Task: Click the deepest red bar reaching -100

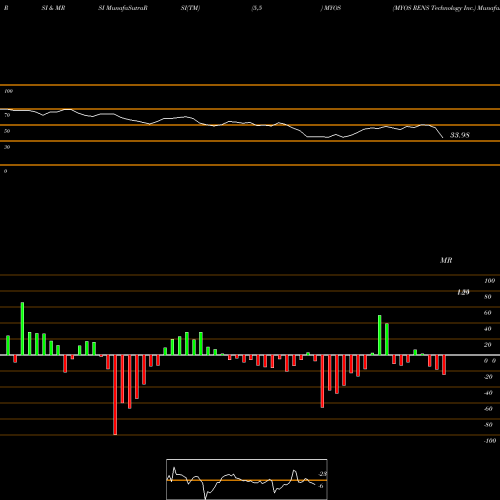Action: 115,395
